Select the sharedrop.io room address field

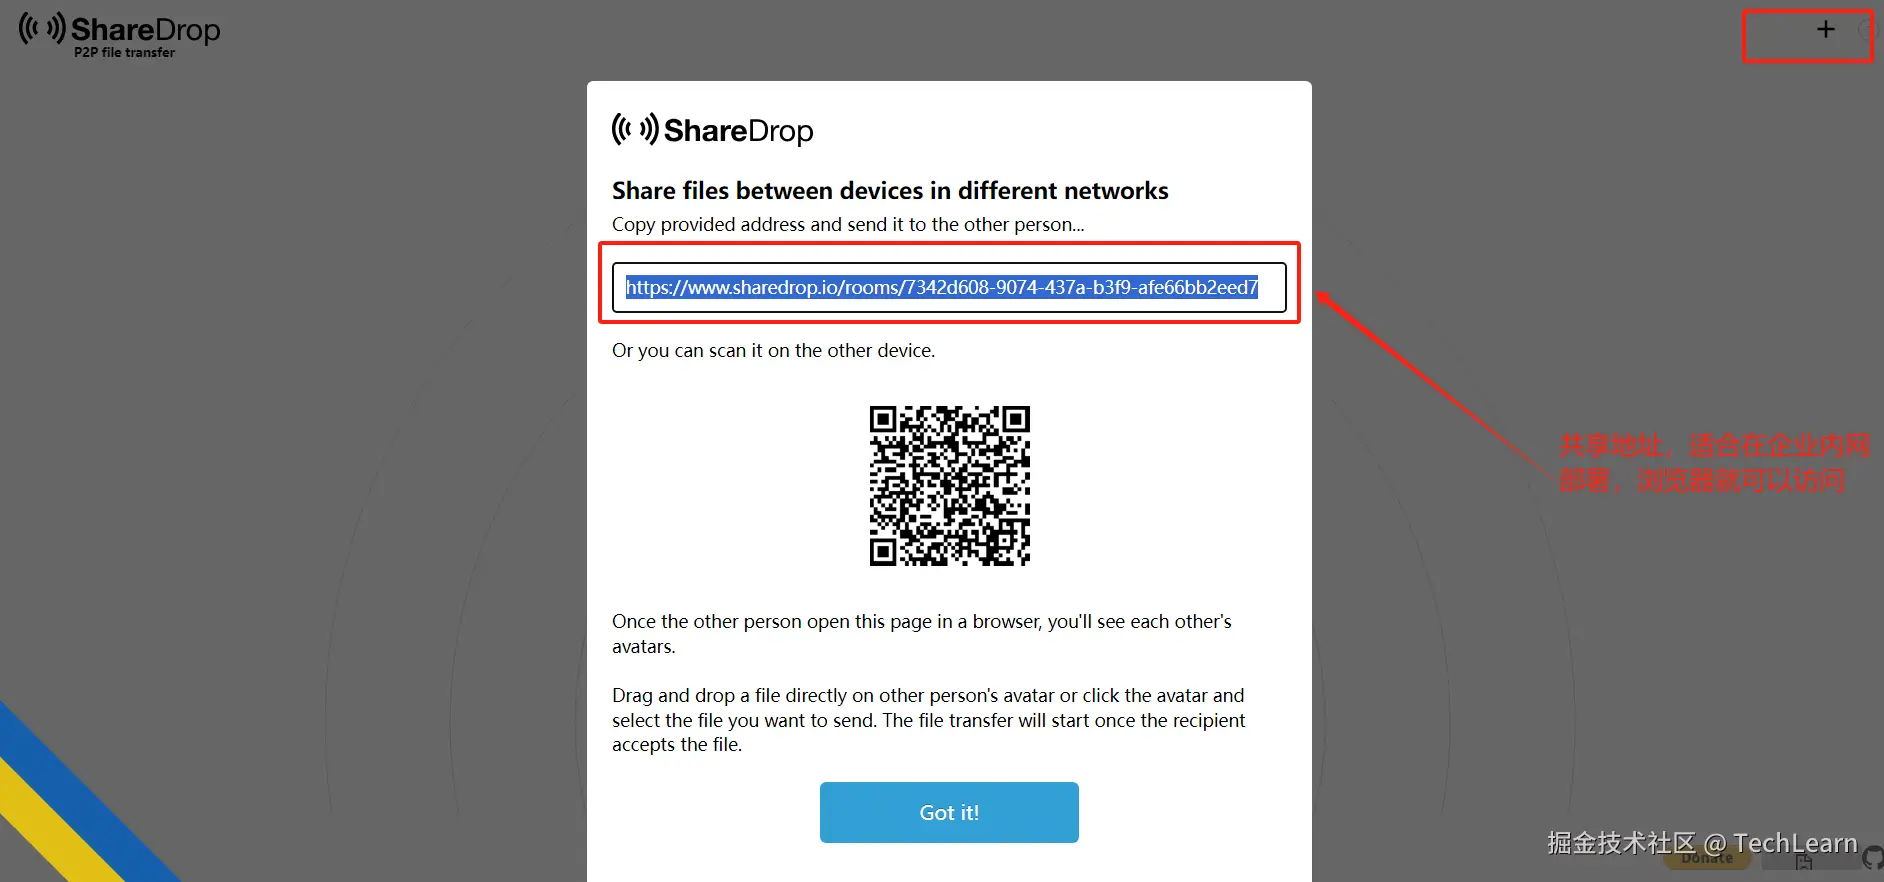tap(949, 288)
